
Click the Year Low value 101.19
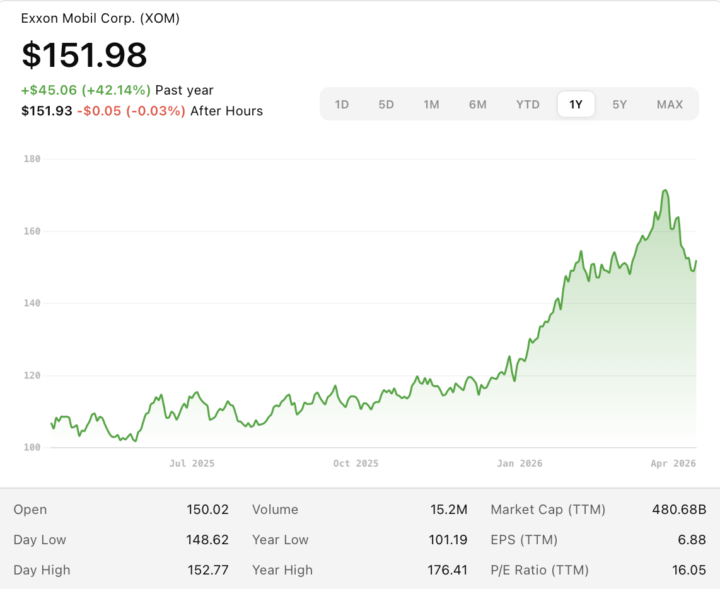pos(448,539)
